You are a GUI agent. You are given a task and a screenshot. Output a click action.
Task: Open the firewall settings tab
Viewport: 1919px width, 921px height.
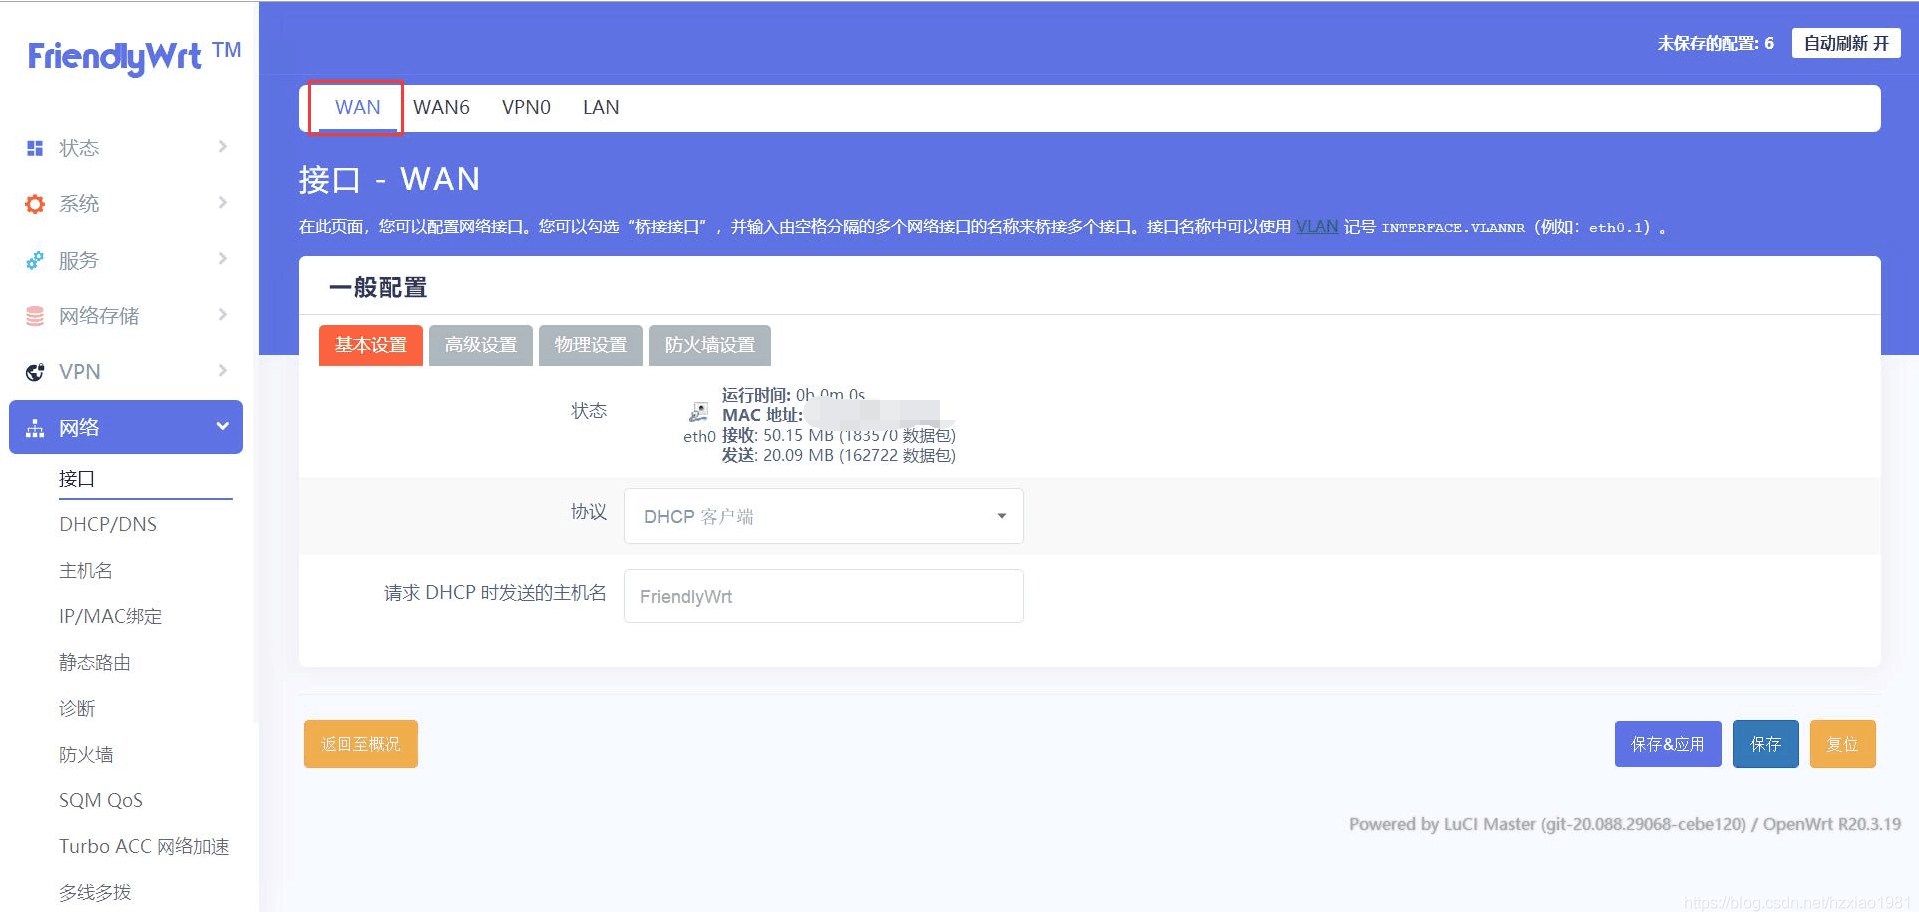[x=709, y=345]
